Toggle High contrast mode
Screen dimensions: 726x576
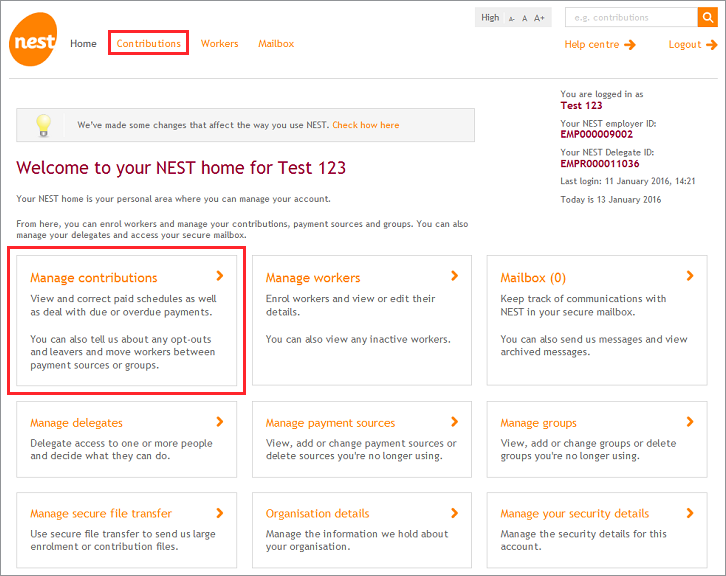[x=490, y=17]
